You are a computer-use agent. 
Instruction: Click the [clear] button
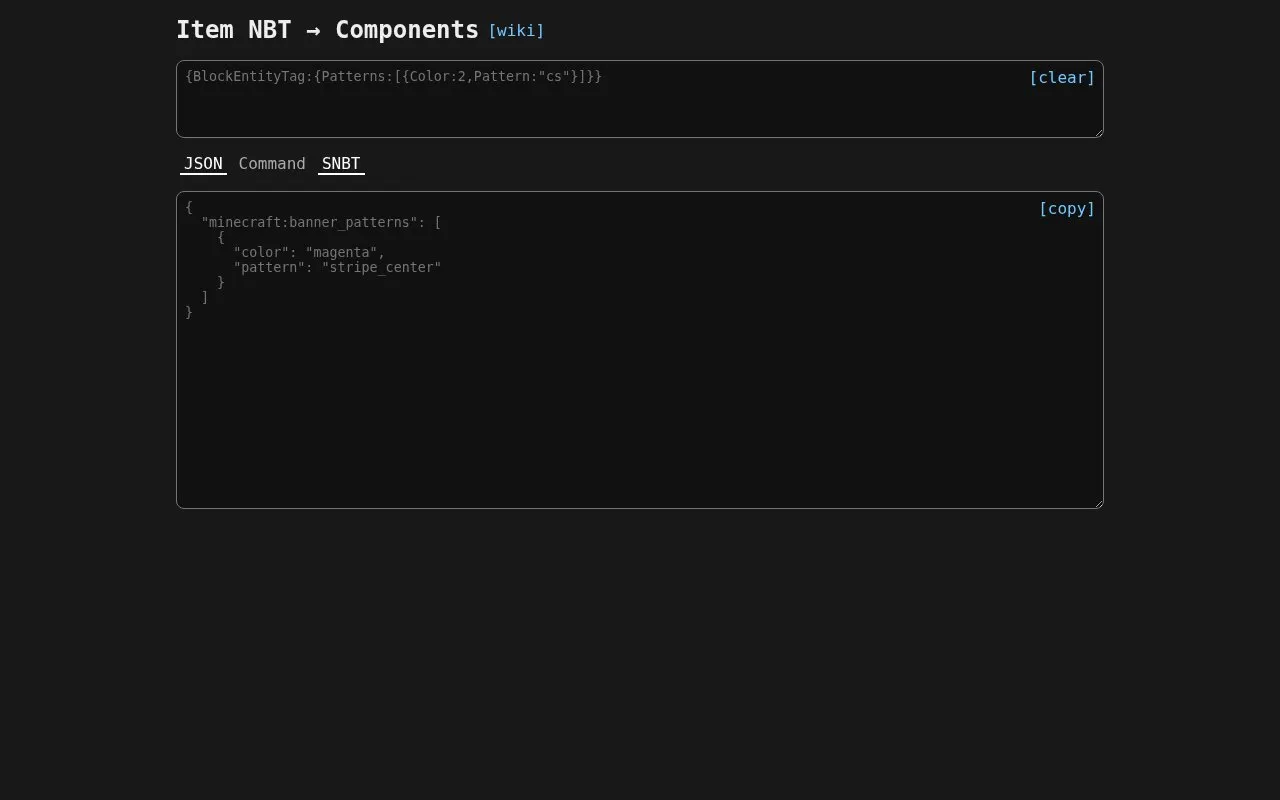[1062, 78]
